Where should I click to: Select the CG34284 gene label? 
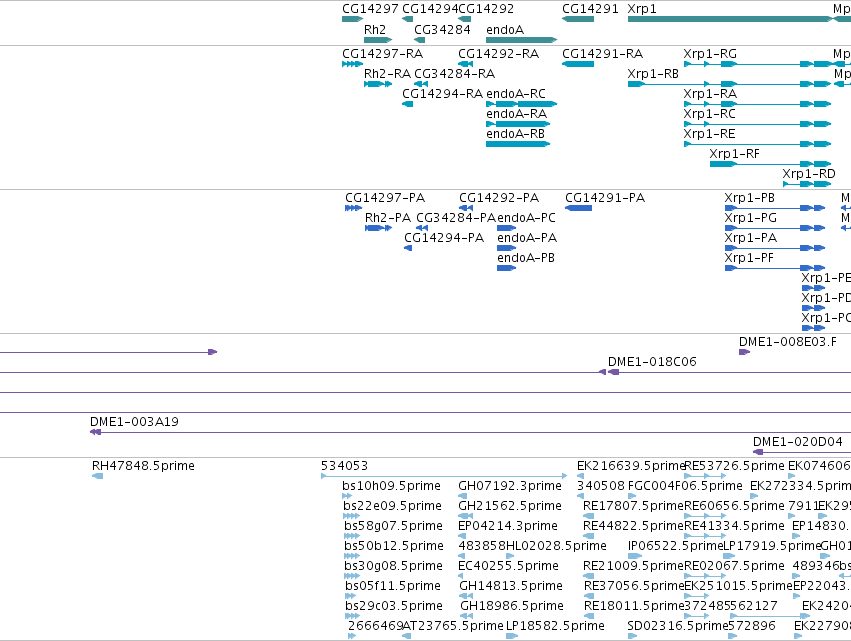click(442, 29)
